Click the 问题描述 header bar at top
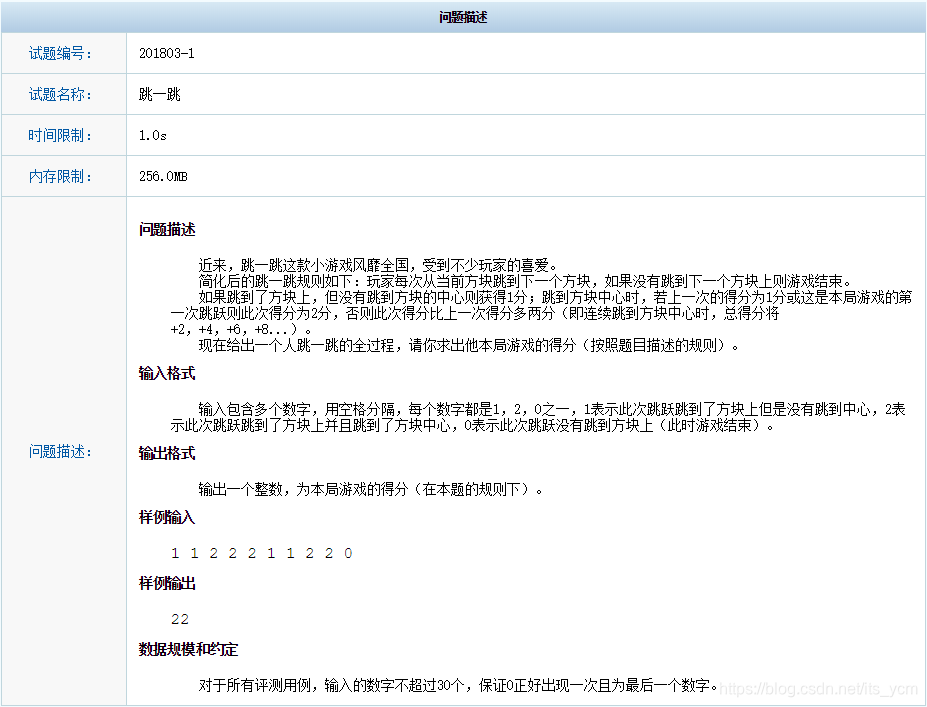 click(x=463, y=16)
